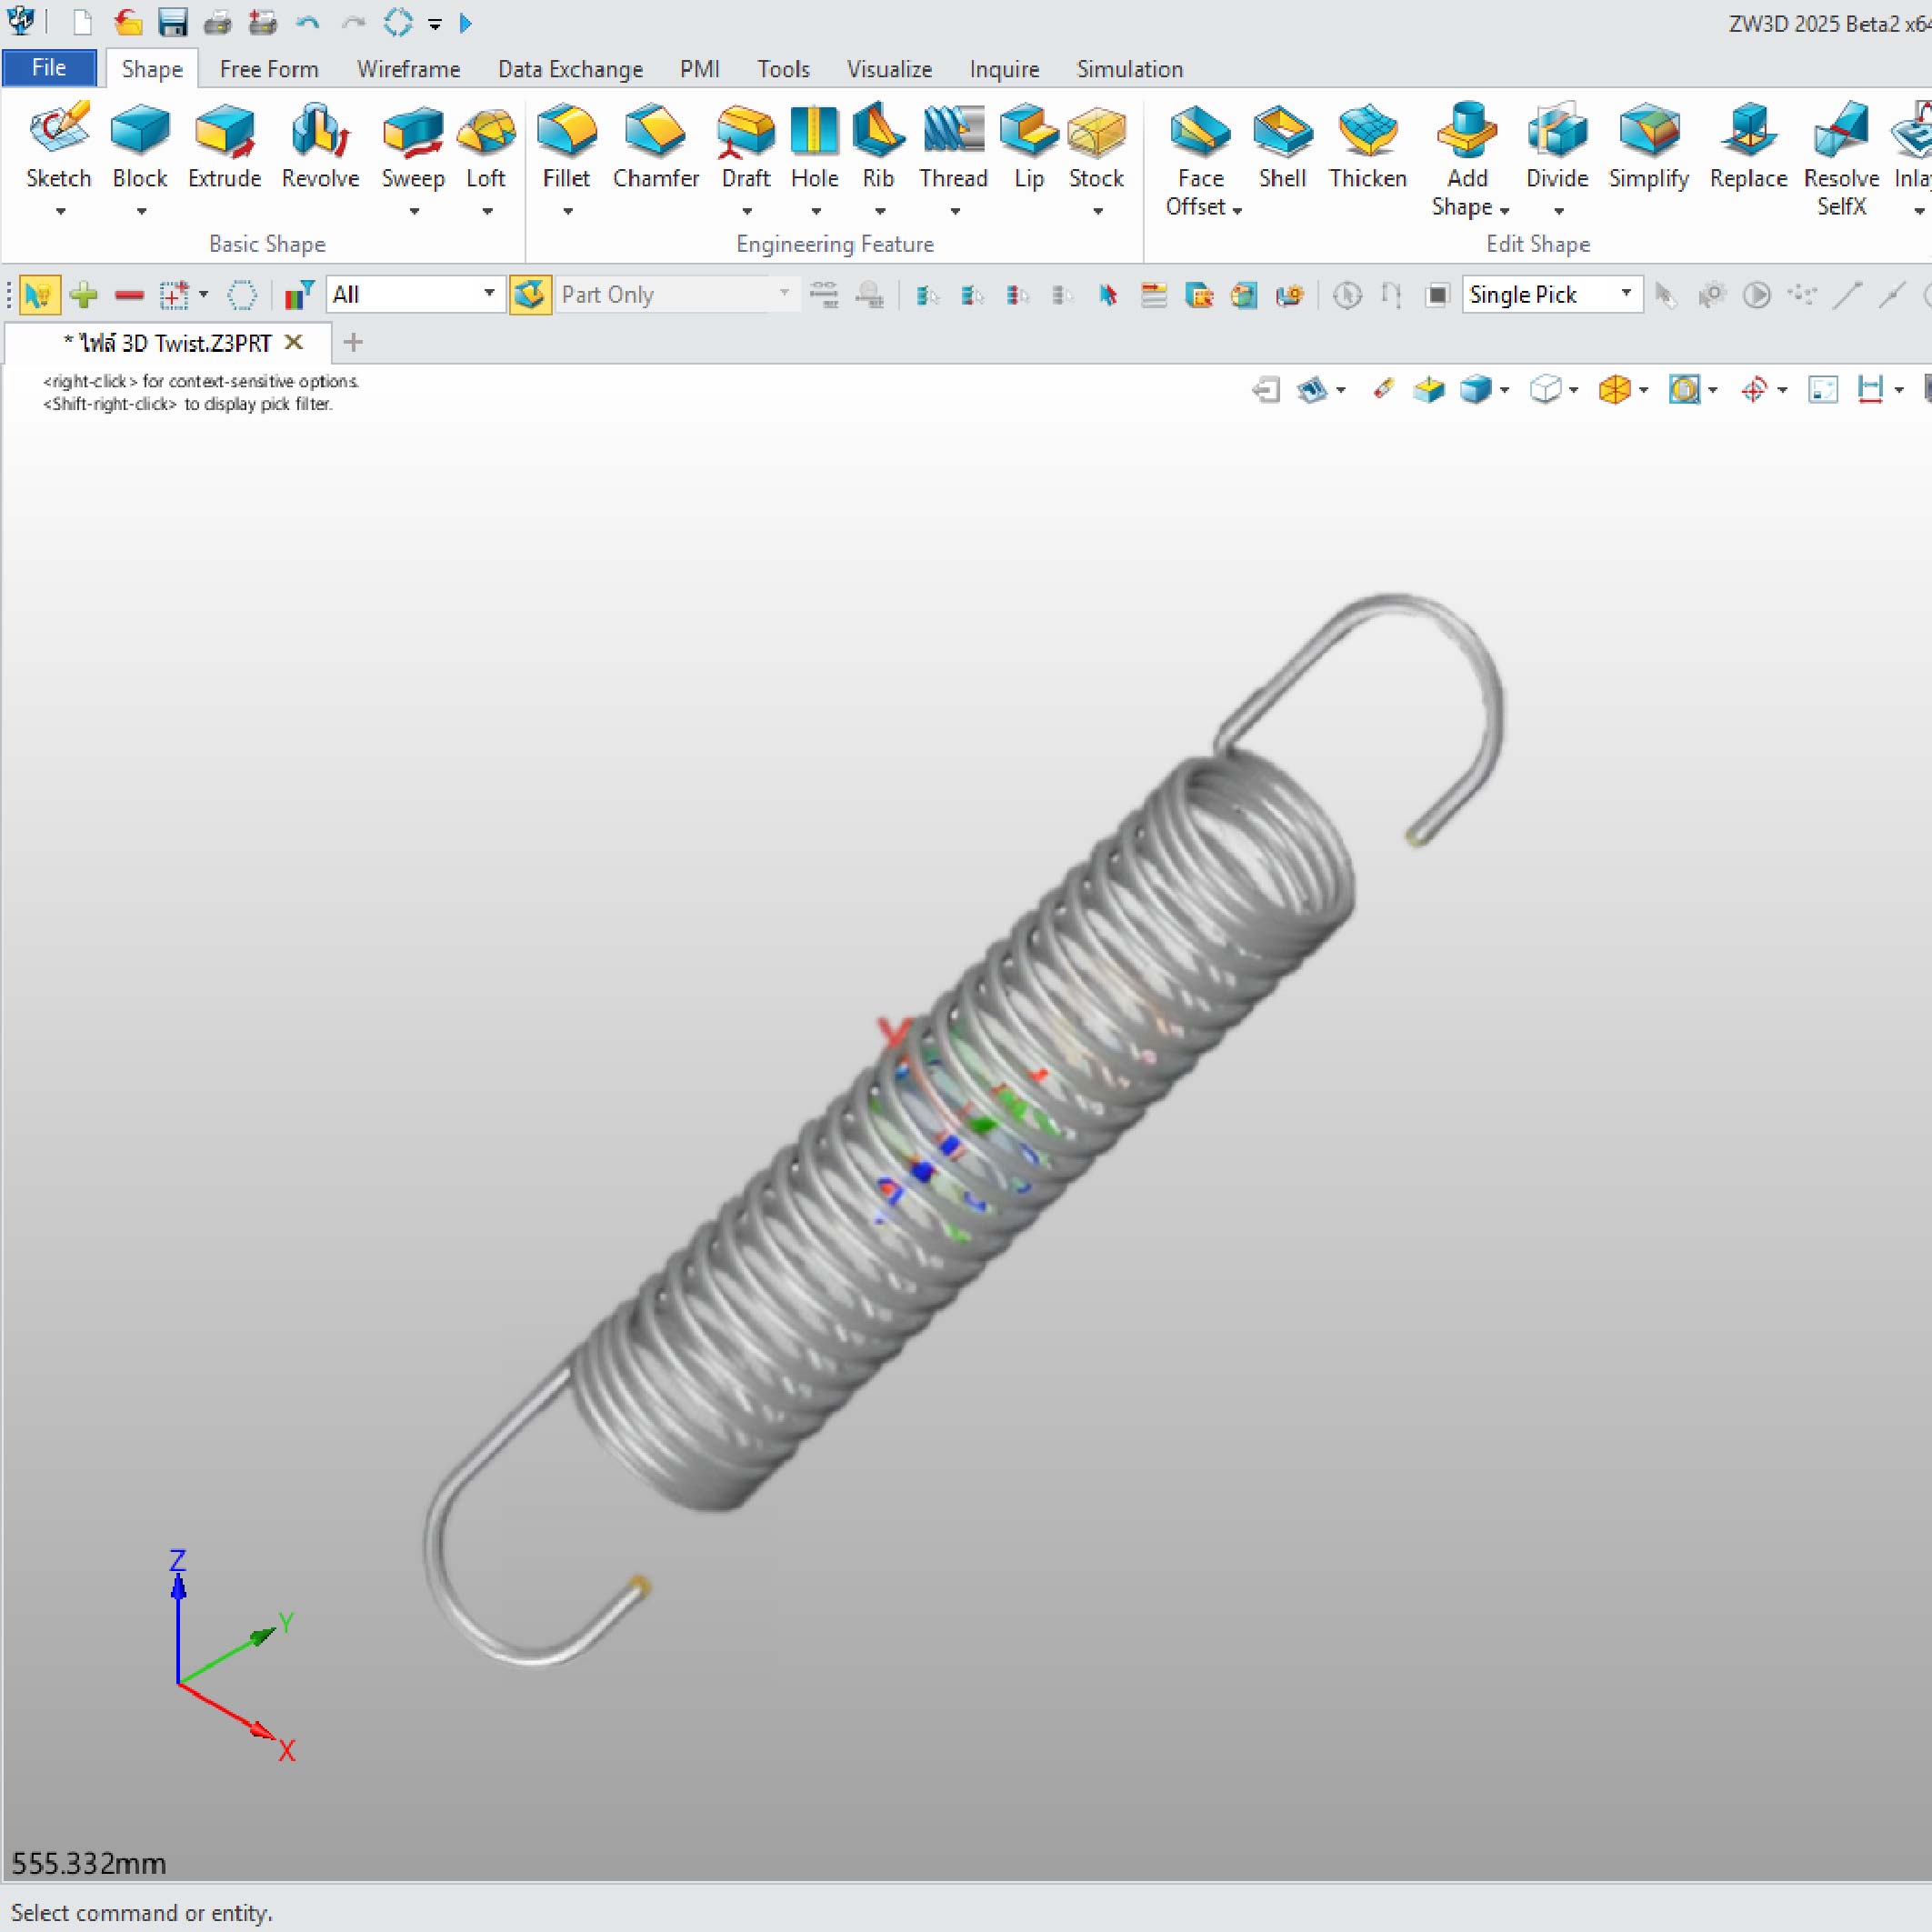The width and height of the screenshot is (1932, 1932).
Task: Switch to the Wireframe ribbon tab
Action: click(408, 69)
